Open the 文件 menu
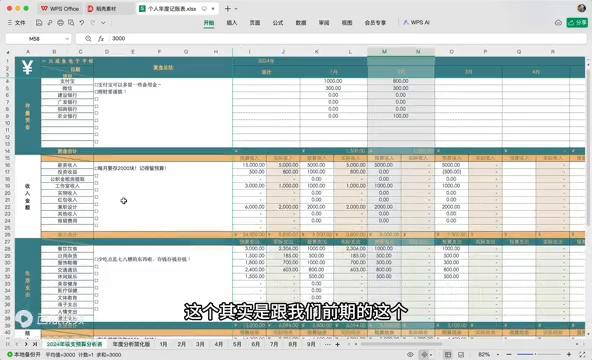 tap(17, 23)
